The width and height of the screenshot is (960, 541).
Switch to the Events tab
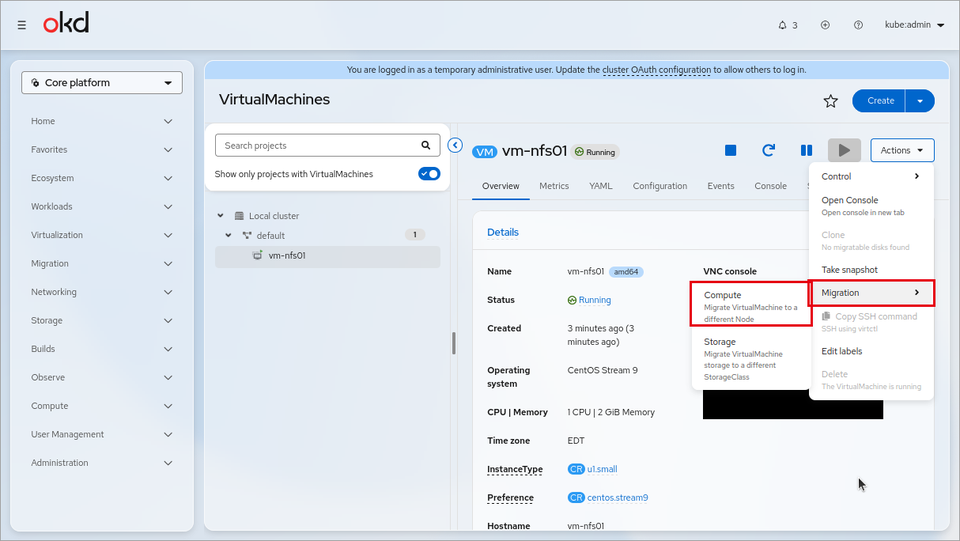(721, 186)
